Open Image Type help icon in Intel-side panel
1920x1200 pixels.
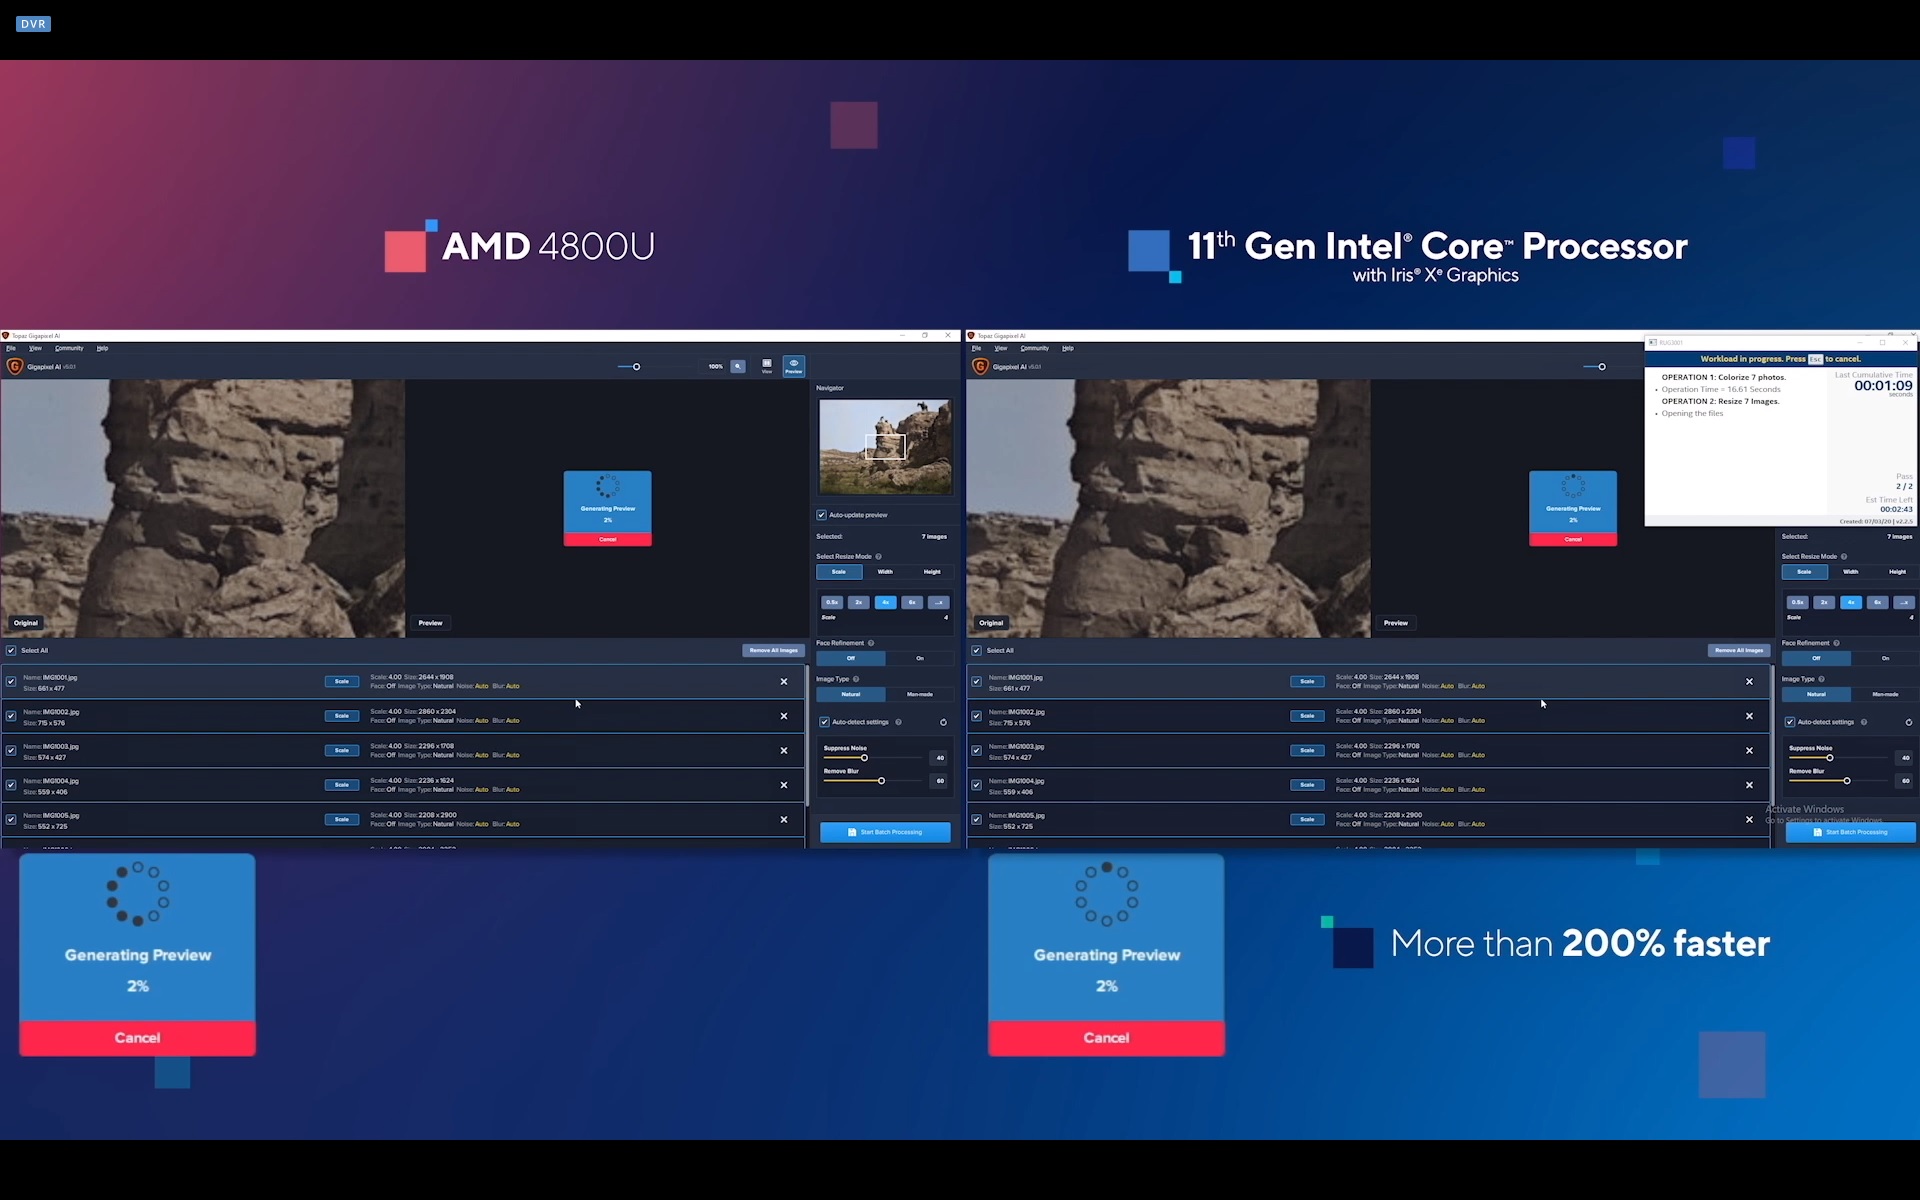point(1821,679)
